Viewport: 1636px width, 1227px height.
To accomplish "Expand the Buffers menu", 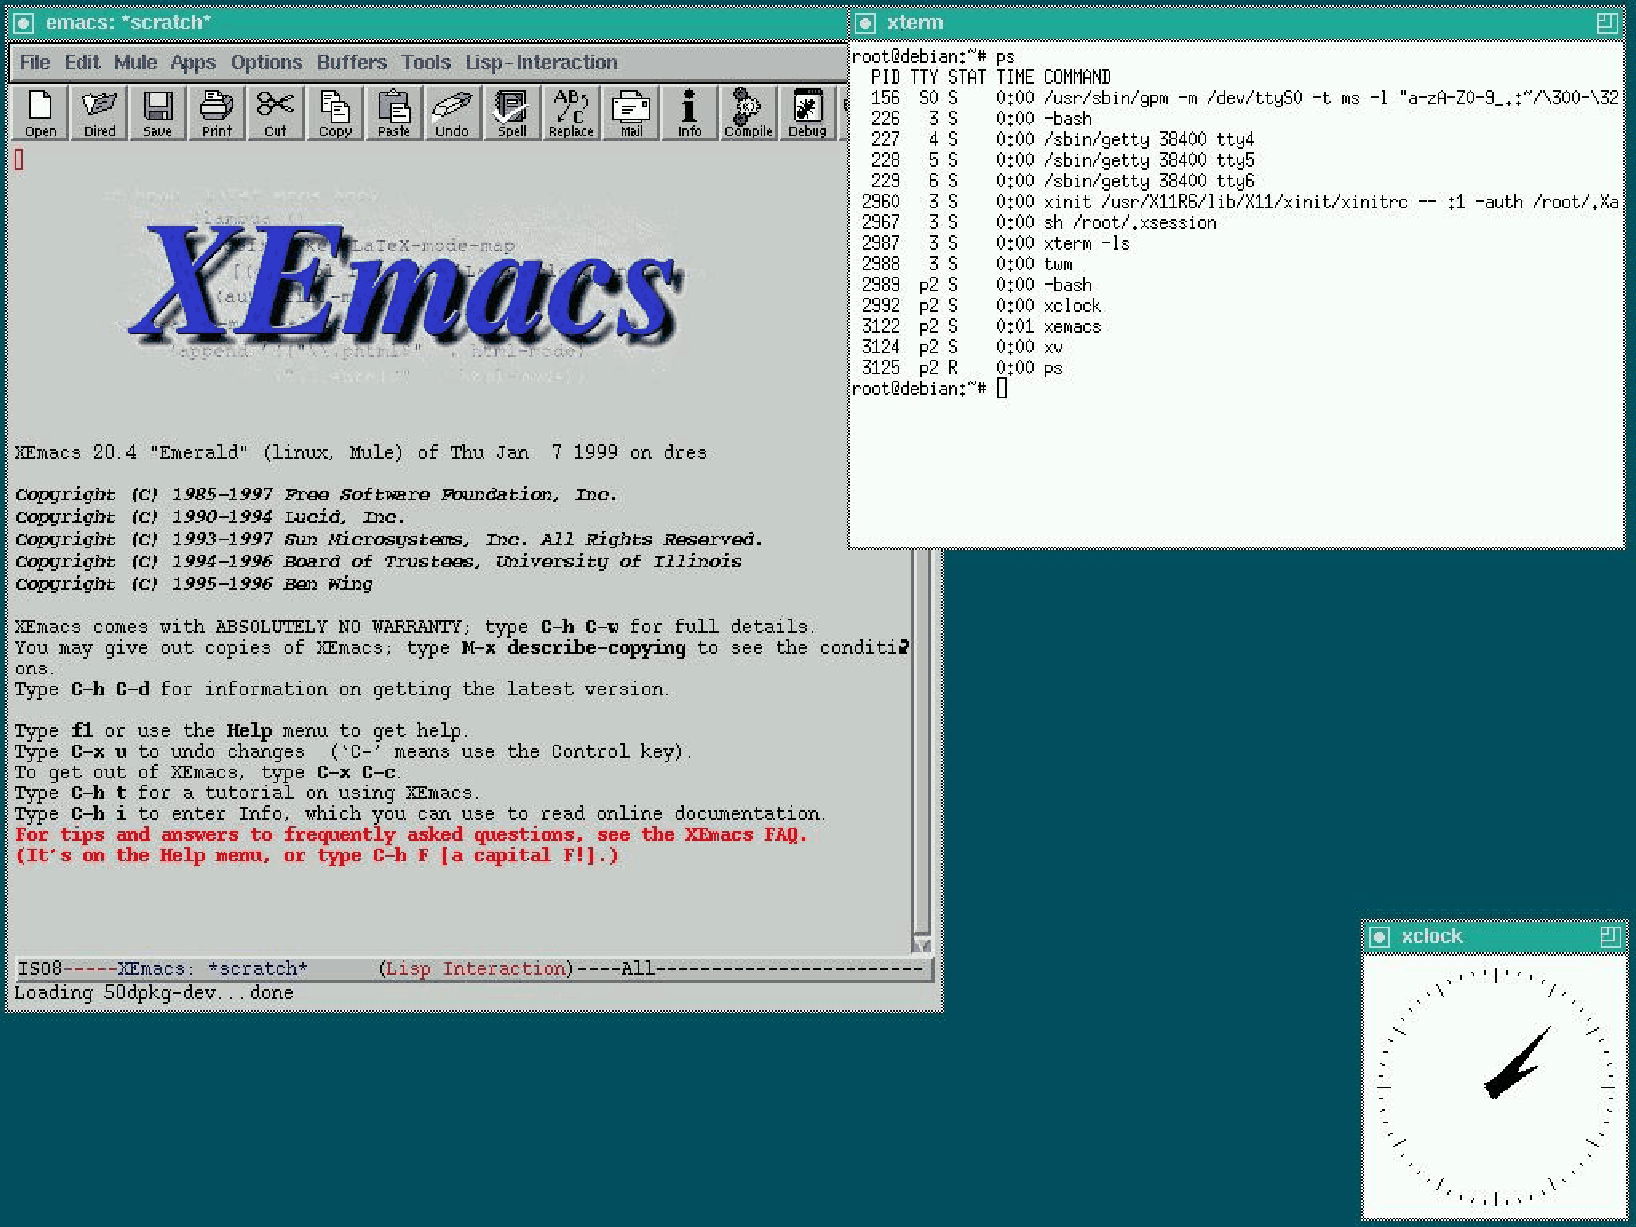I will point(351,62).
